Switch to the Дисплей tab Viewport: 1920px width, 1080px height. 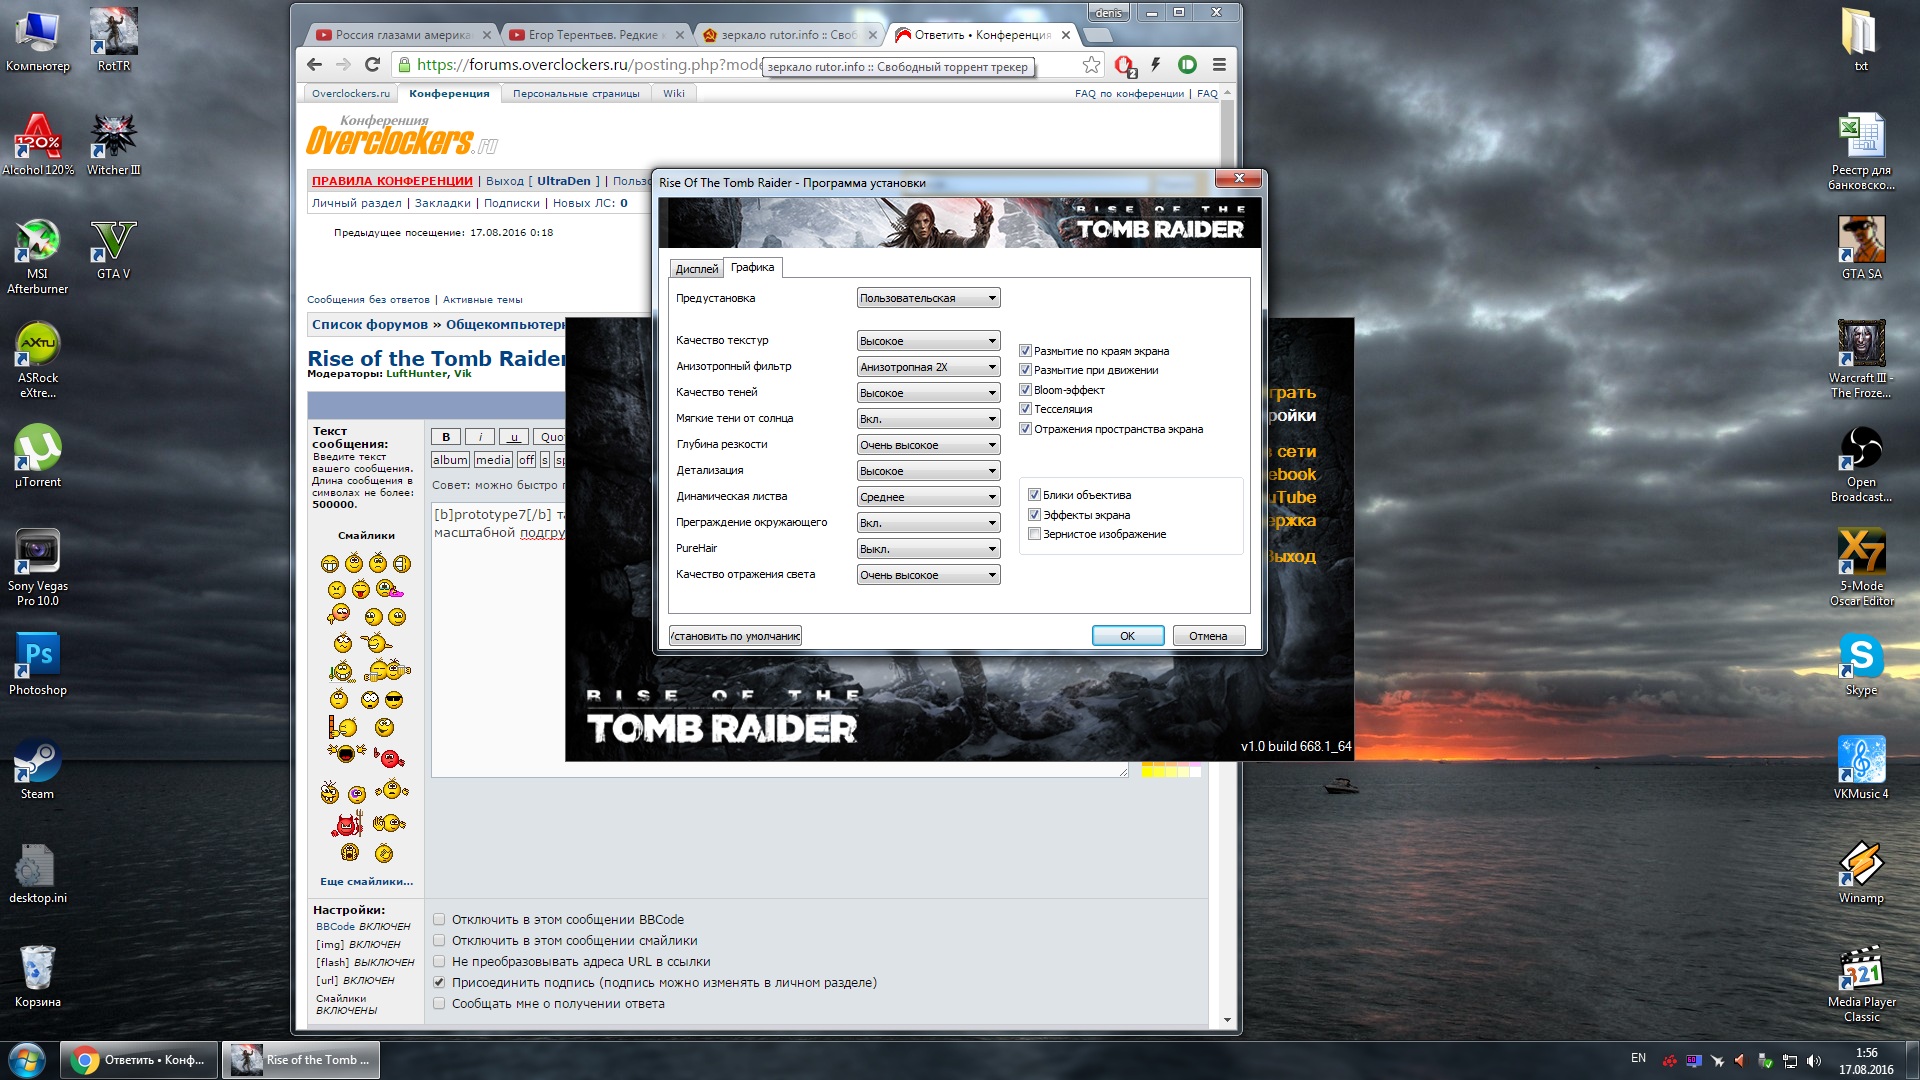[696, 269]
